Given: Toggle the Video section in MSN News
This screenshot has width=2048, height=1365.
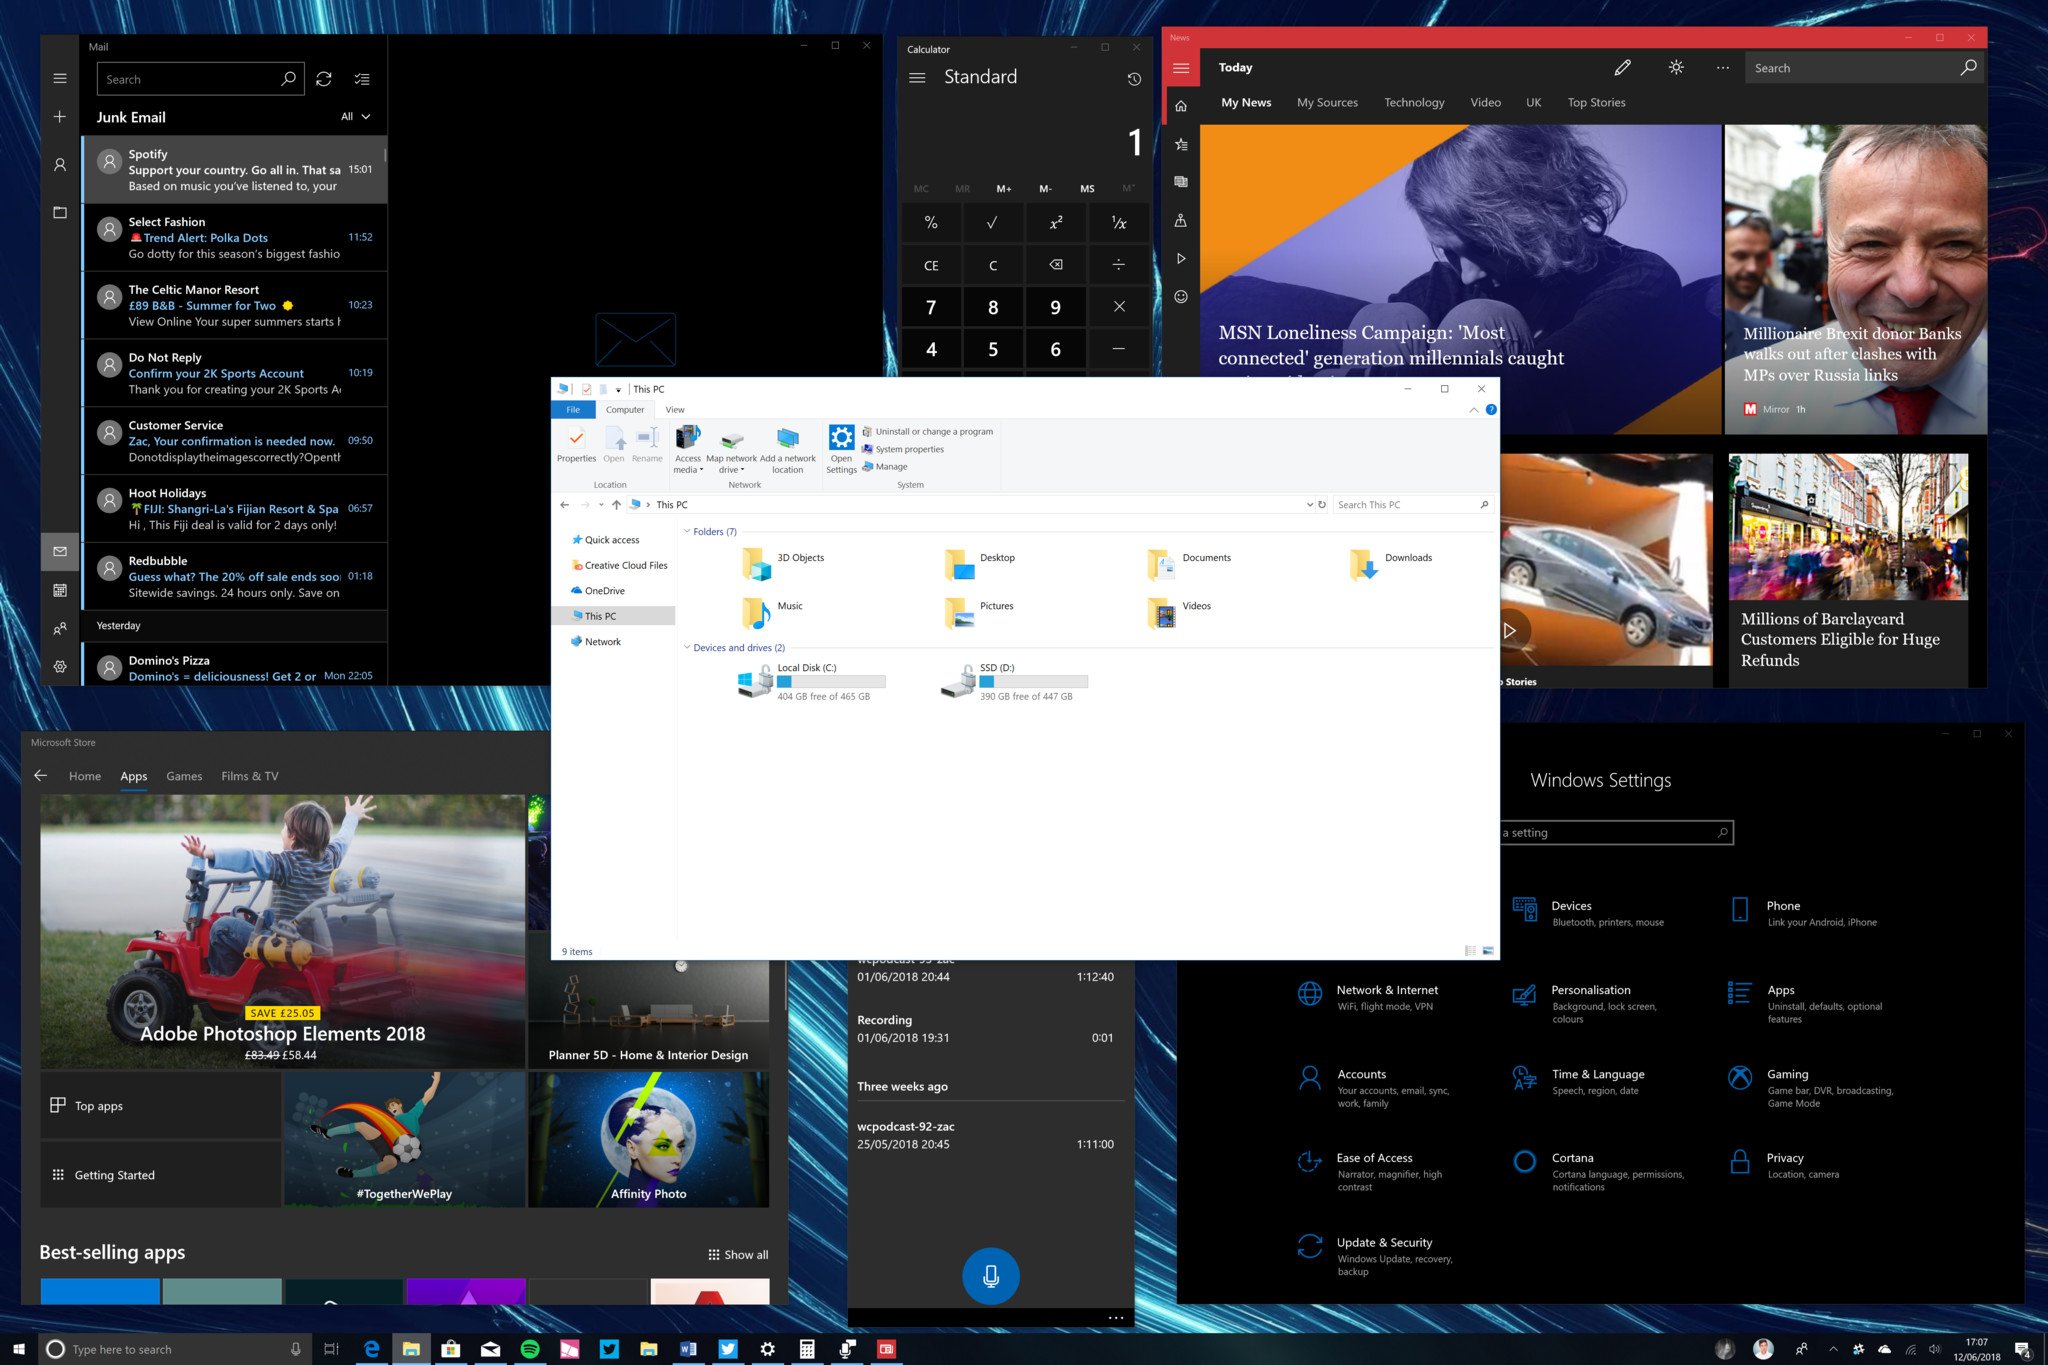Looking at the screenshot, I should [x=1485, y=102].
